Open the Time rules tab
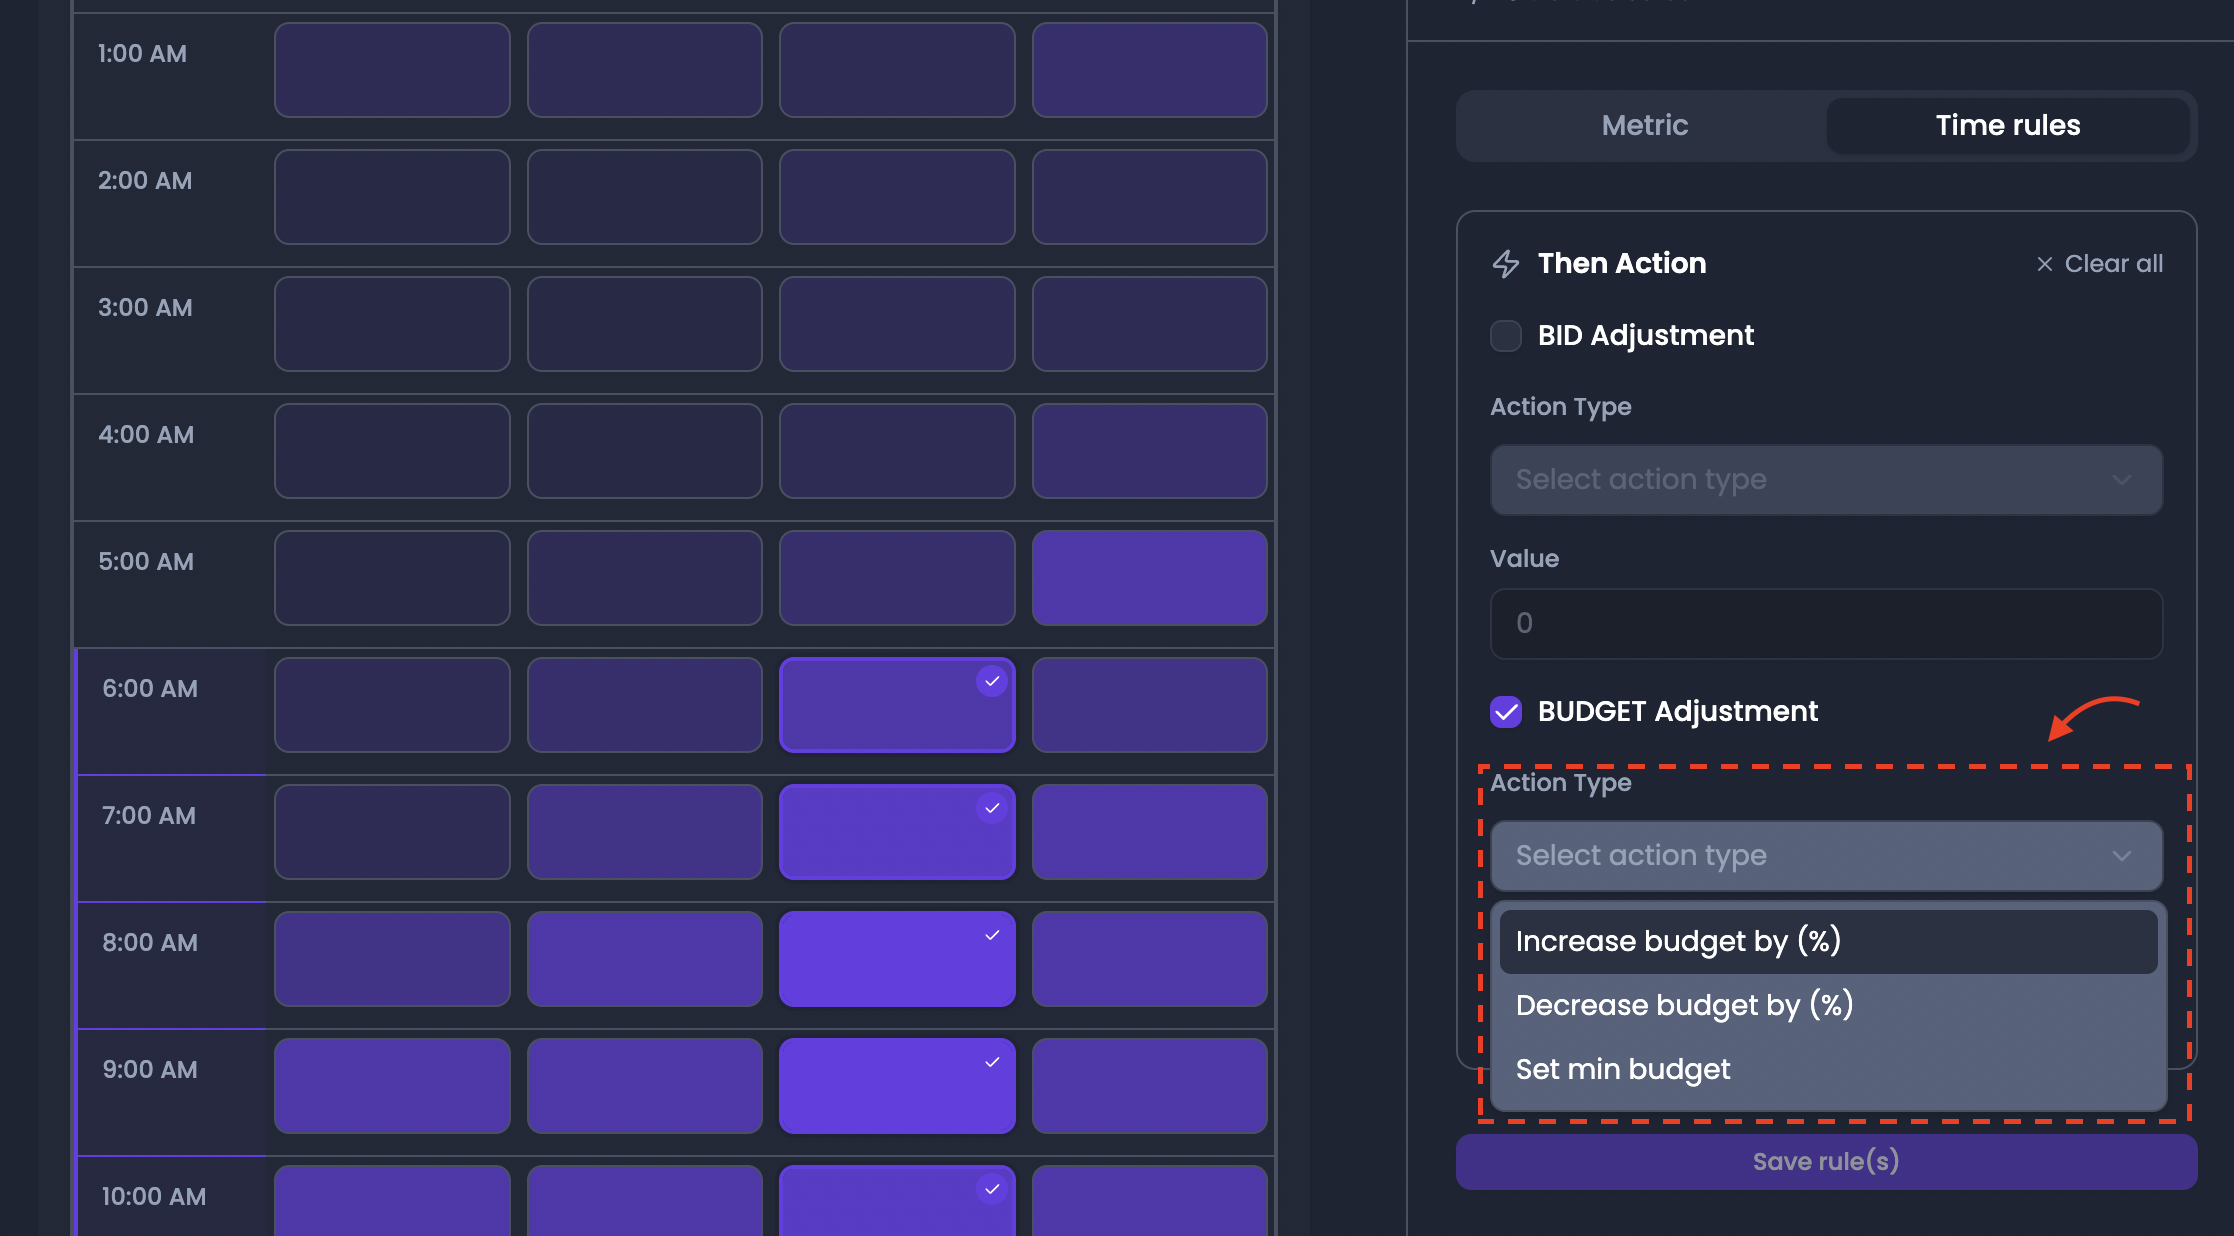 pyautogui.click(x=2008, y=126)
